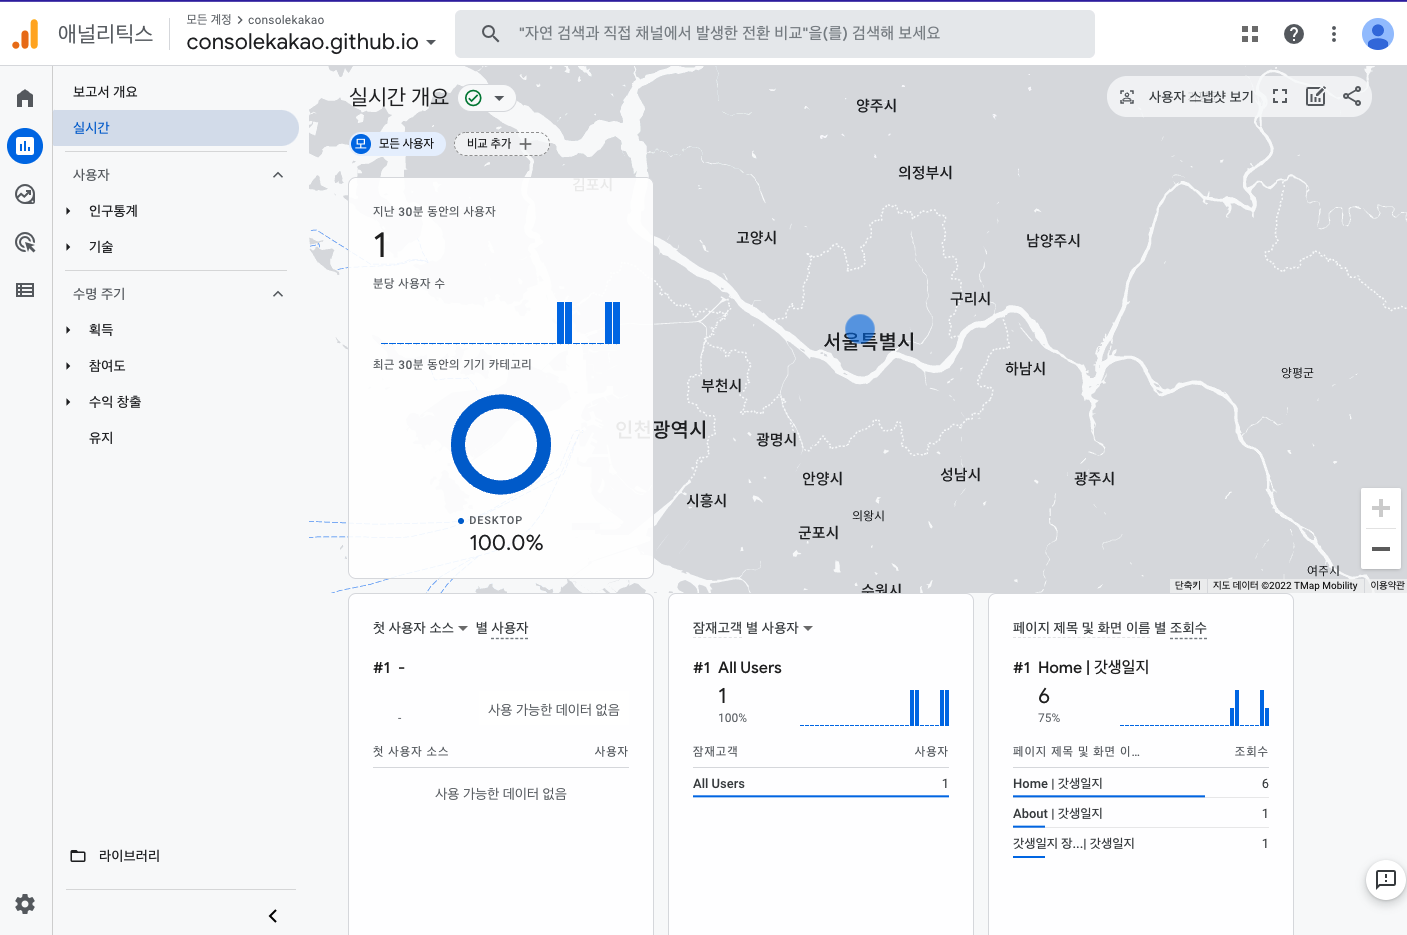Image resolution: width=1407 pixels, height=935 pixels.
Task: Click the Home | 갓생일지 table row
Action: pos(1141,784)
